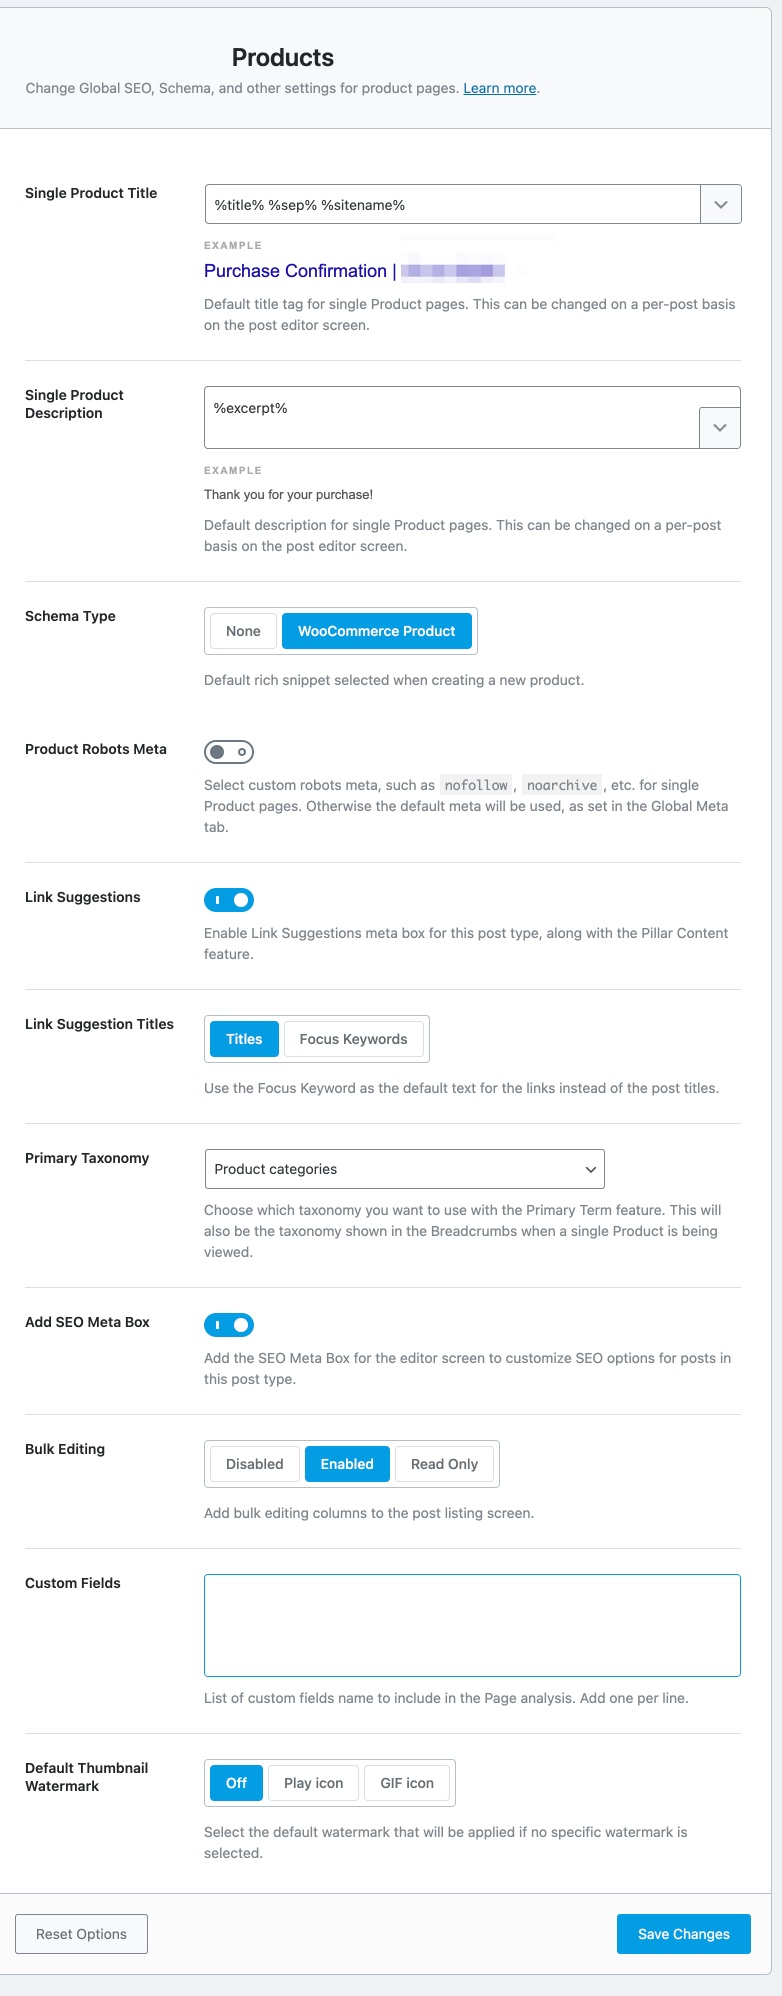
Task: Turn off the Add SEO Meta Box toggle
Action: (228, 1324)
